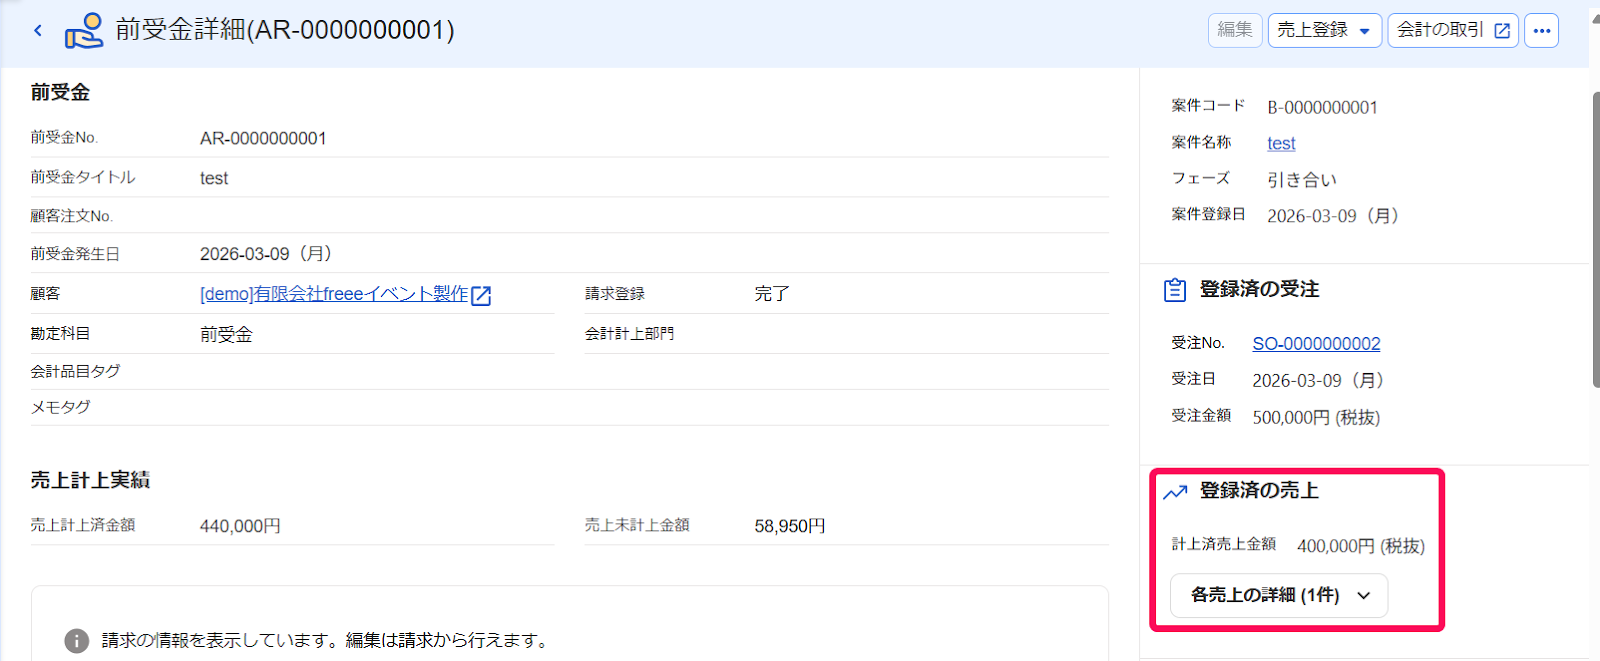1600x661 pixels.
Task: Open the 売上登録 dropdown
Action: coord(1325,30)
